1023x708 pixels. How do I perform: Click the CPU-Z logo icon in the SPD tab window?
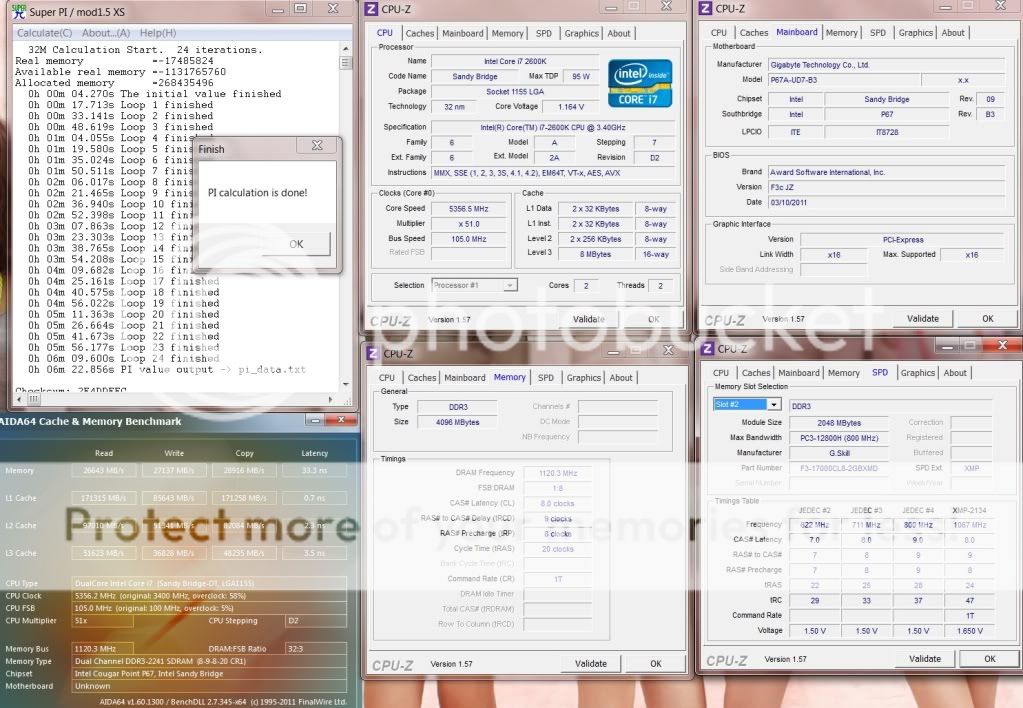coord(707,349)
